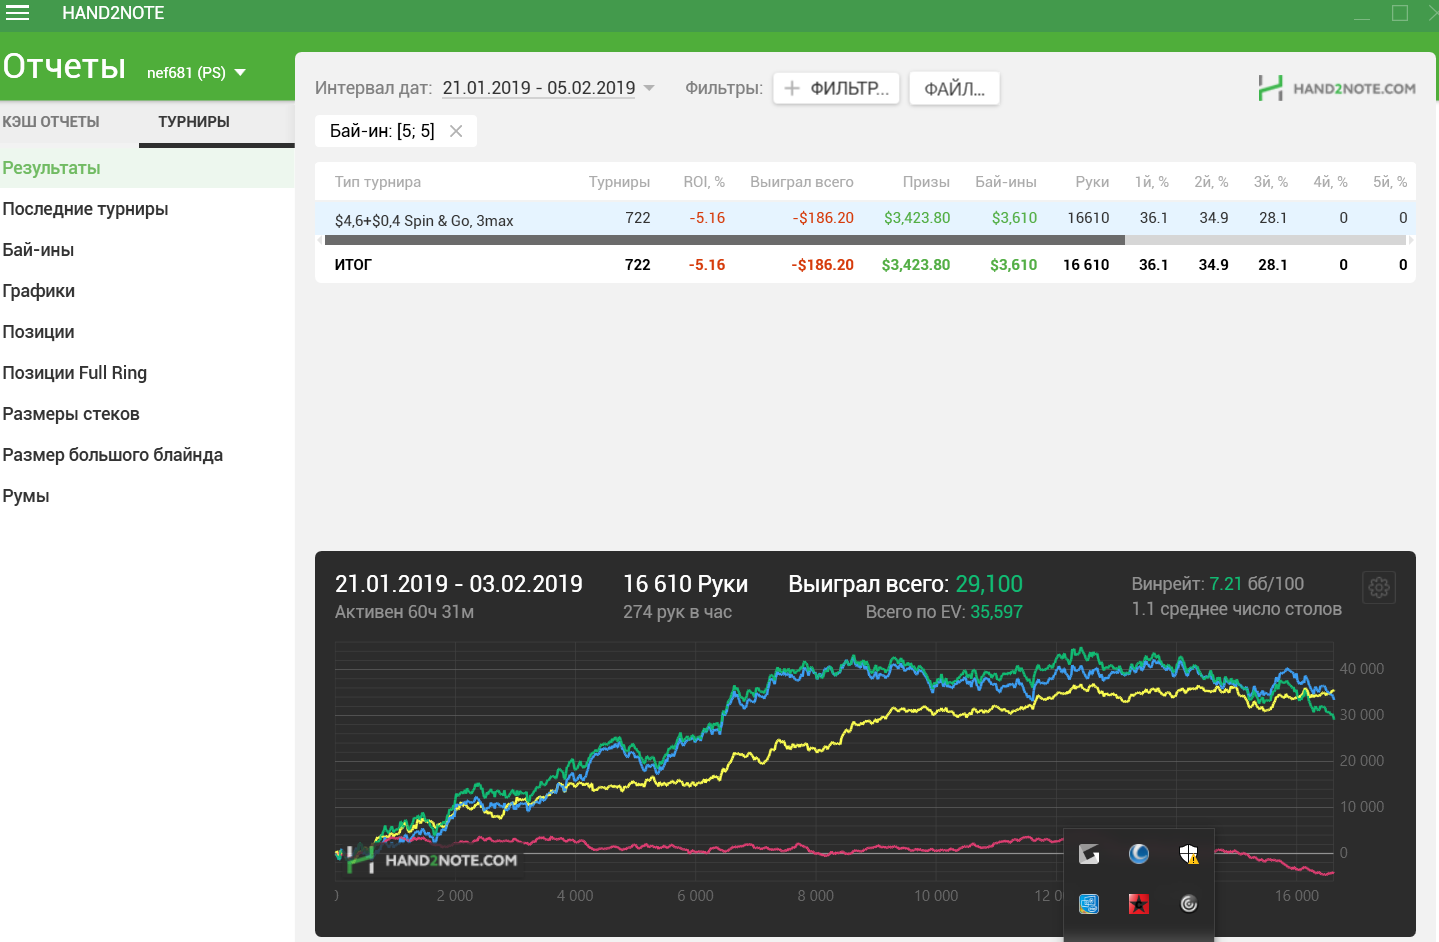This screenshot has width=1439, height=942.
Task: Remove the Бай-ин: [5; 5] filter chip
Action: pyautogui.click(x=456, y=131)
